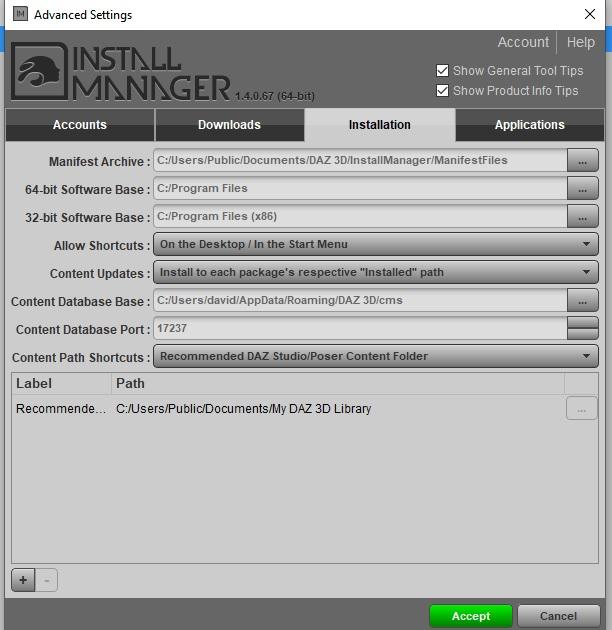This screenshot has width=612, height=630.
Task: Open the Content Updates dropdown
Action: click(376, 272)
